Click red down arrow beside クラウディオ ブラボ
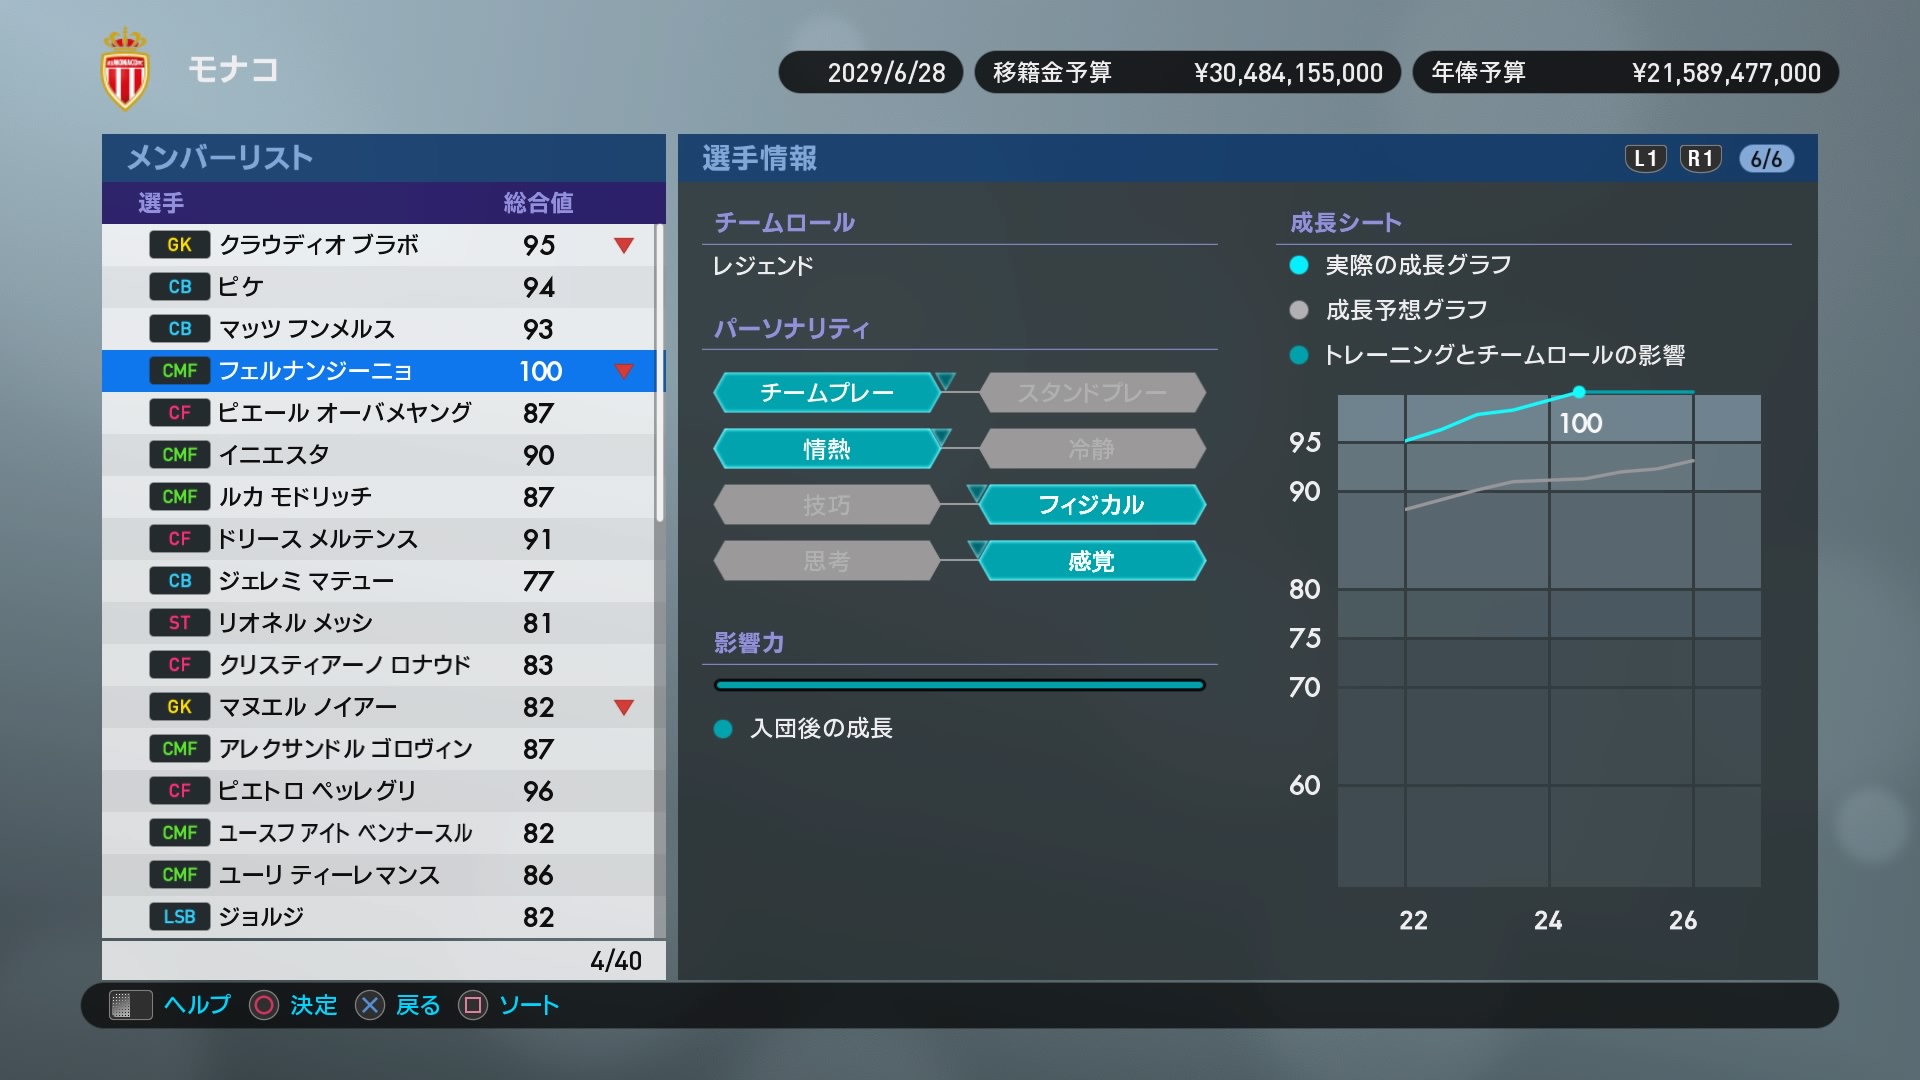The width and height of the screenshot is (1920, 1080). (624, 246)
